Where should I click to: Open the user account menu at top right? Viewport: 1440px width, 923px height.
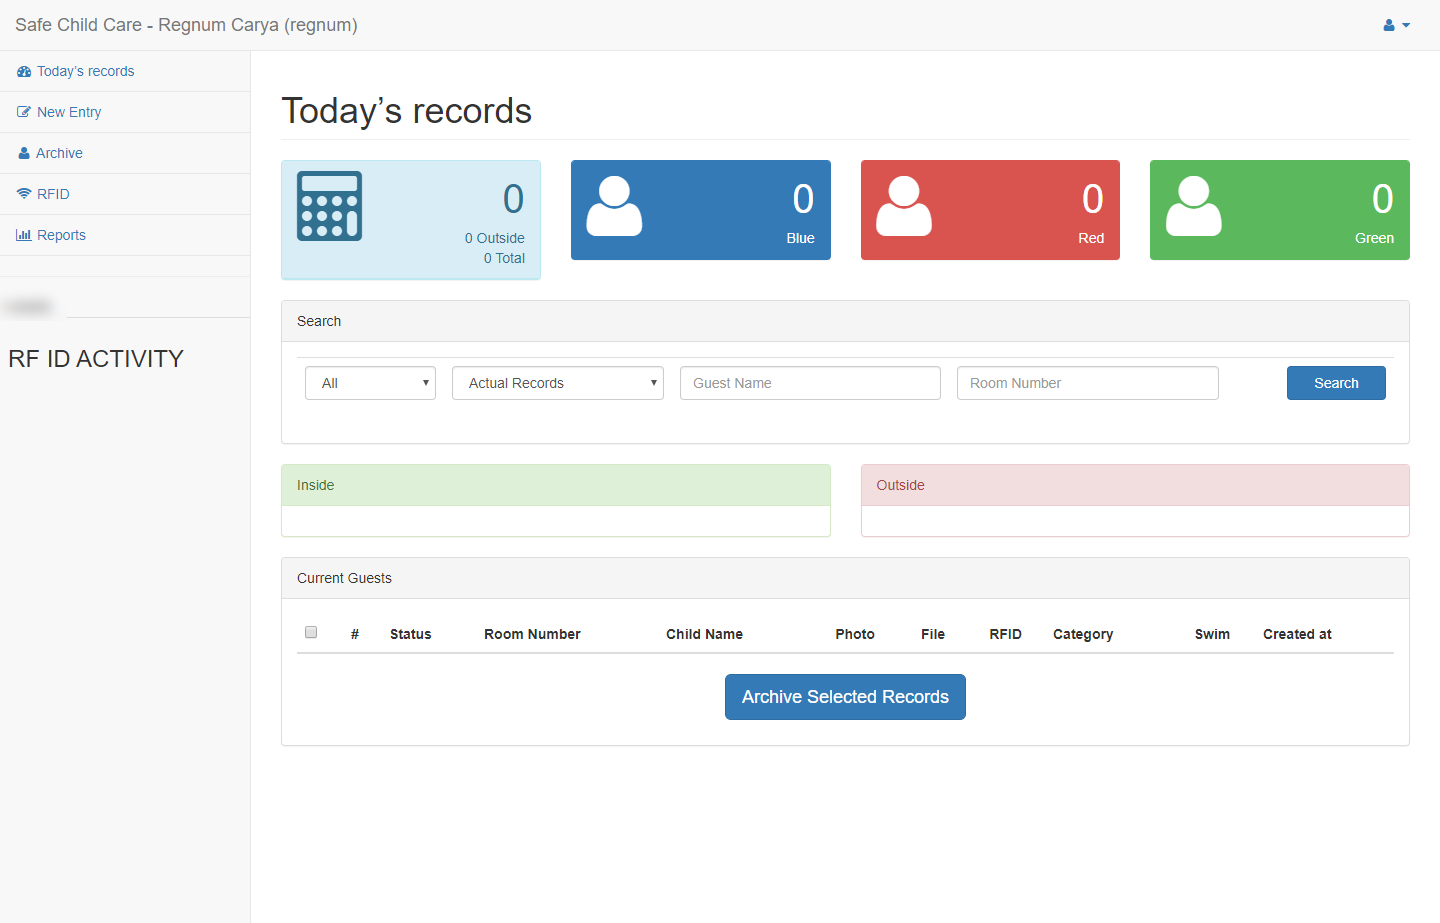[x=1396, y=25]
